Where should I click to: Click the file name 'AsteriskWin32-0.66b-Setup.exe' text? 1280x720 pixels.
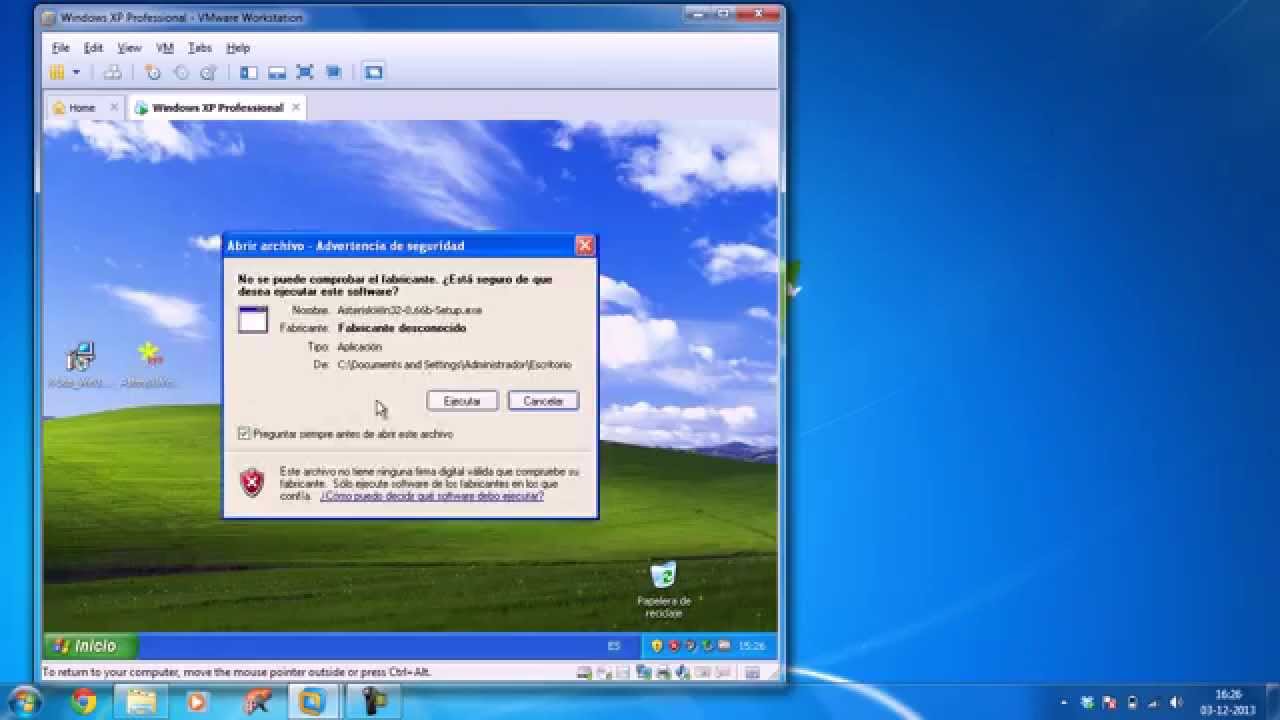(x=410, y=310)
